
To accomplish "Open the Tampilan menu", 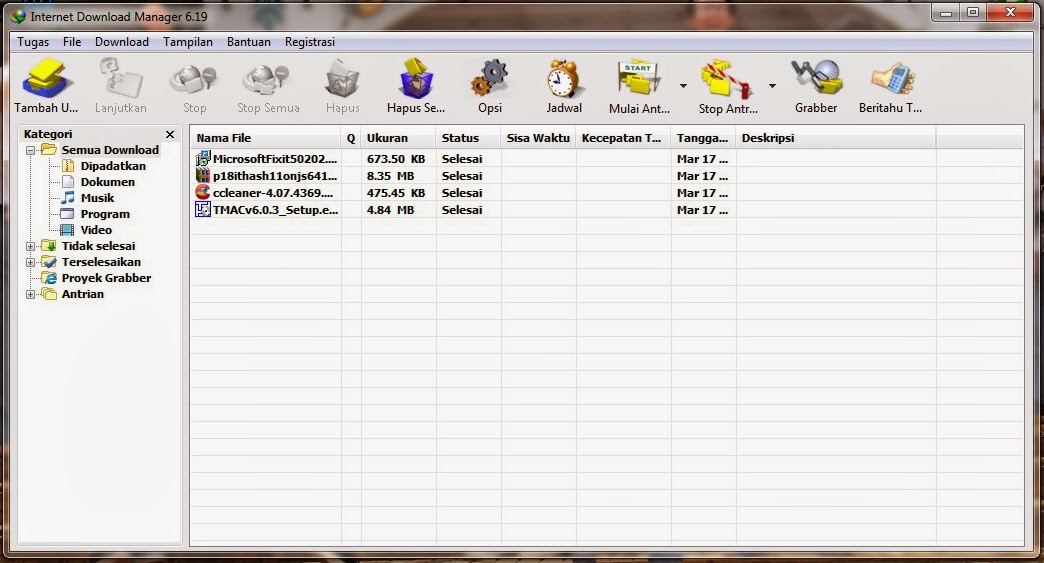I will point(188,42).
